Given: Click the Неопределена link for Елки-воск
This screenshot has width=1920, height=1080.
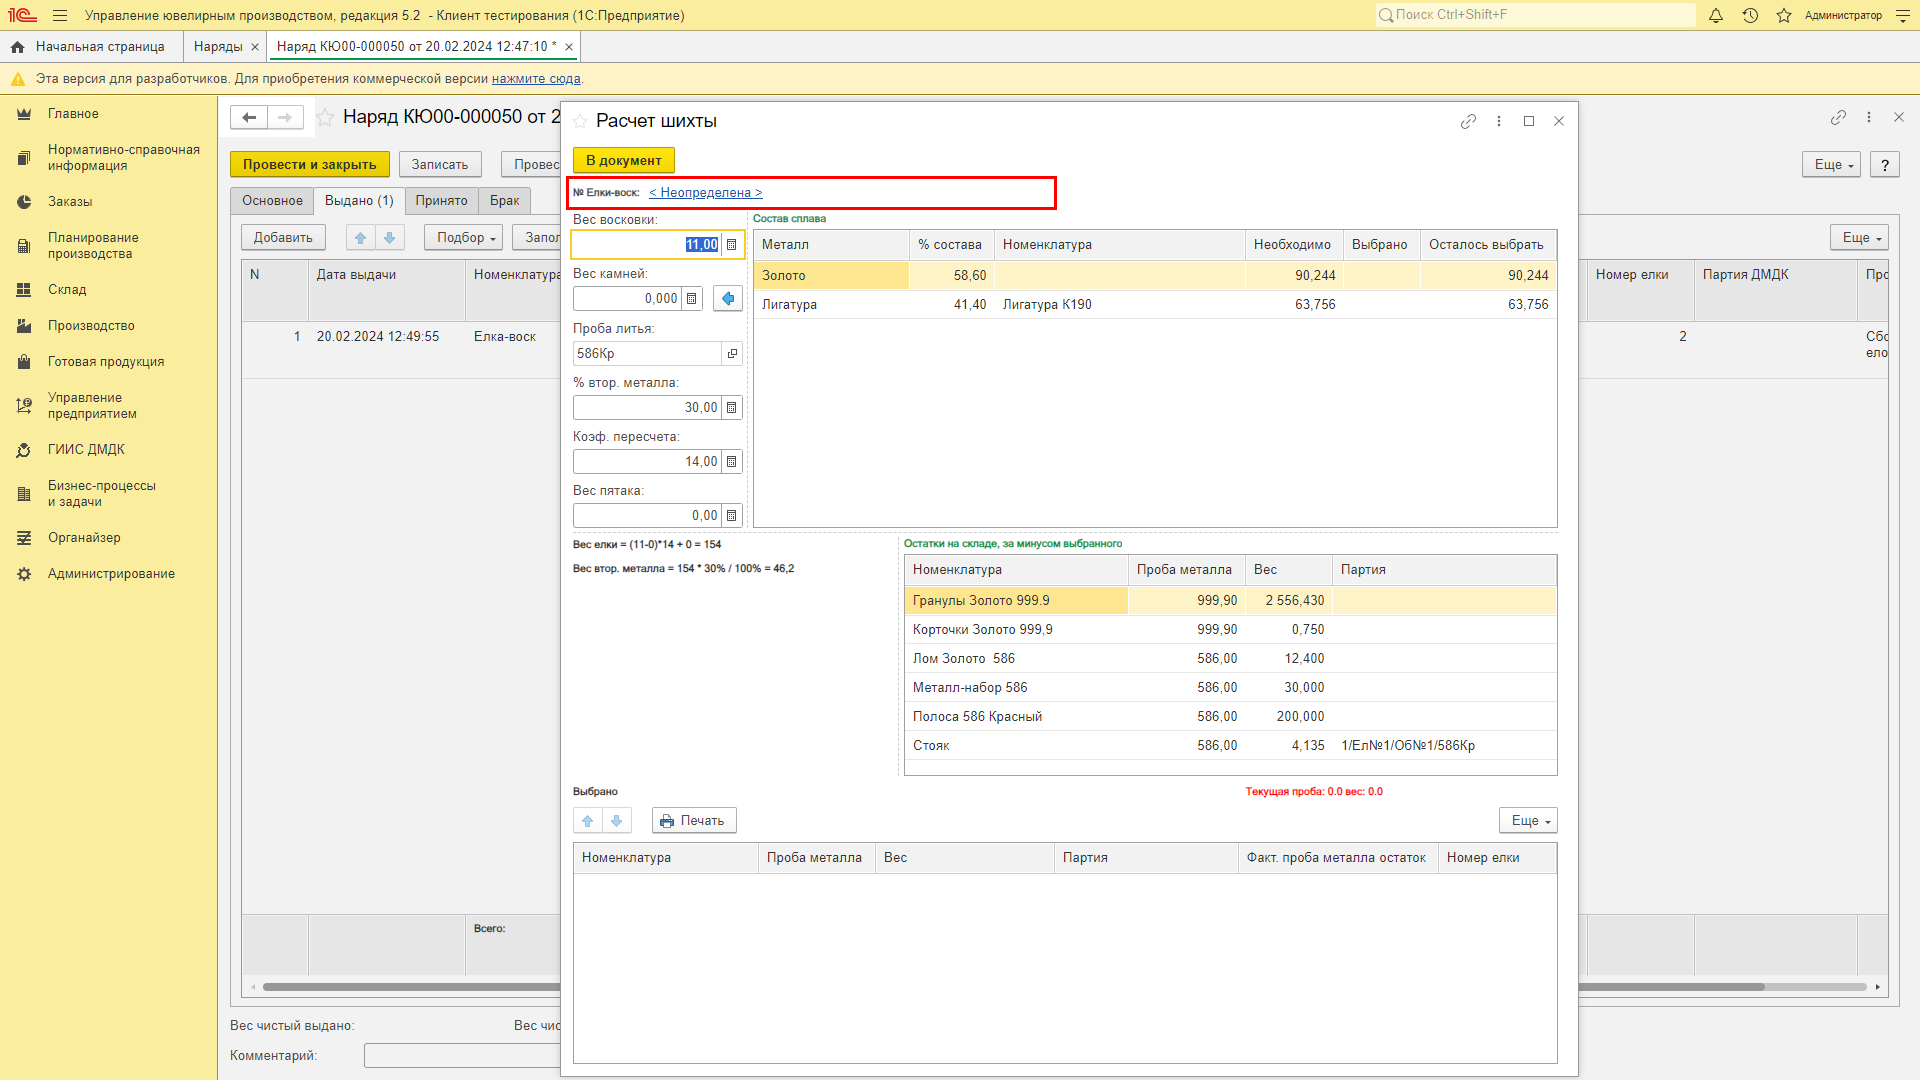Looking at the screenshot, I should pos(705,193).
